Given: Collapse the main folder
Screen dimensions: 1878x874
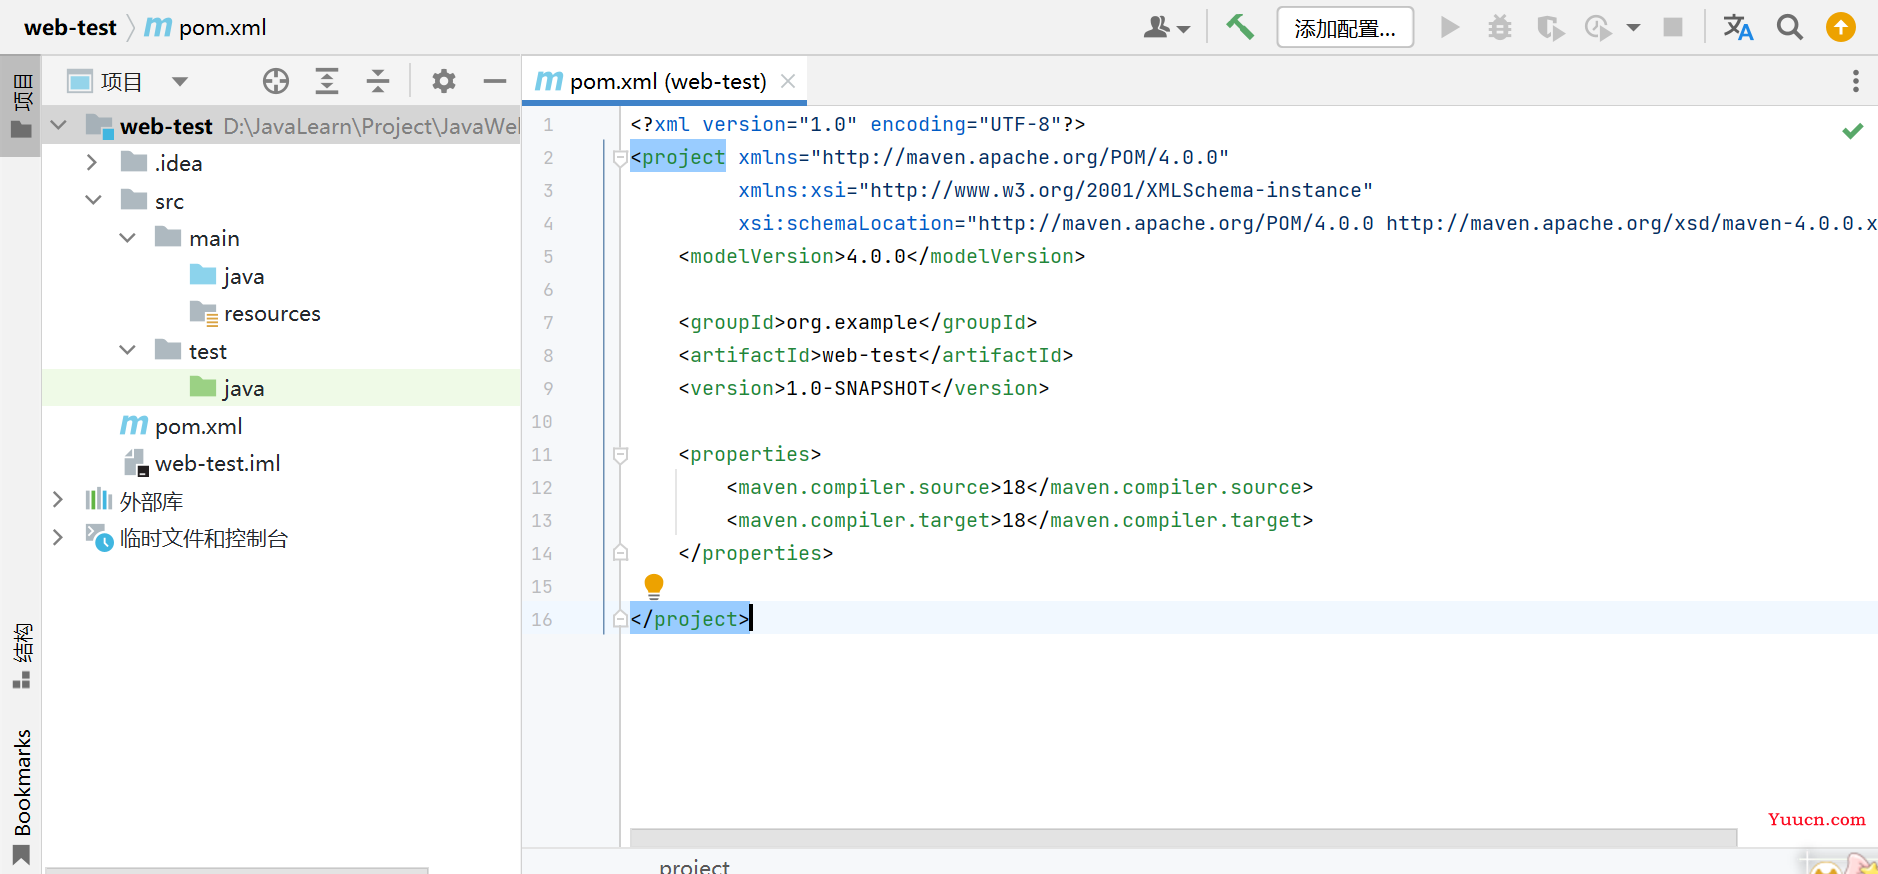Looking at the screenshot, I should point(127,237).
